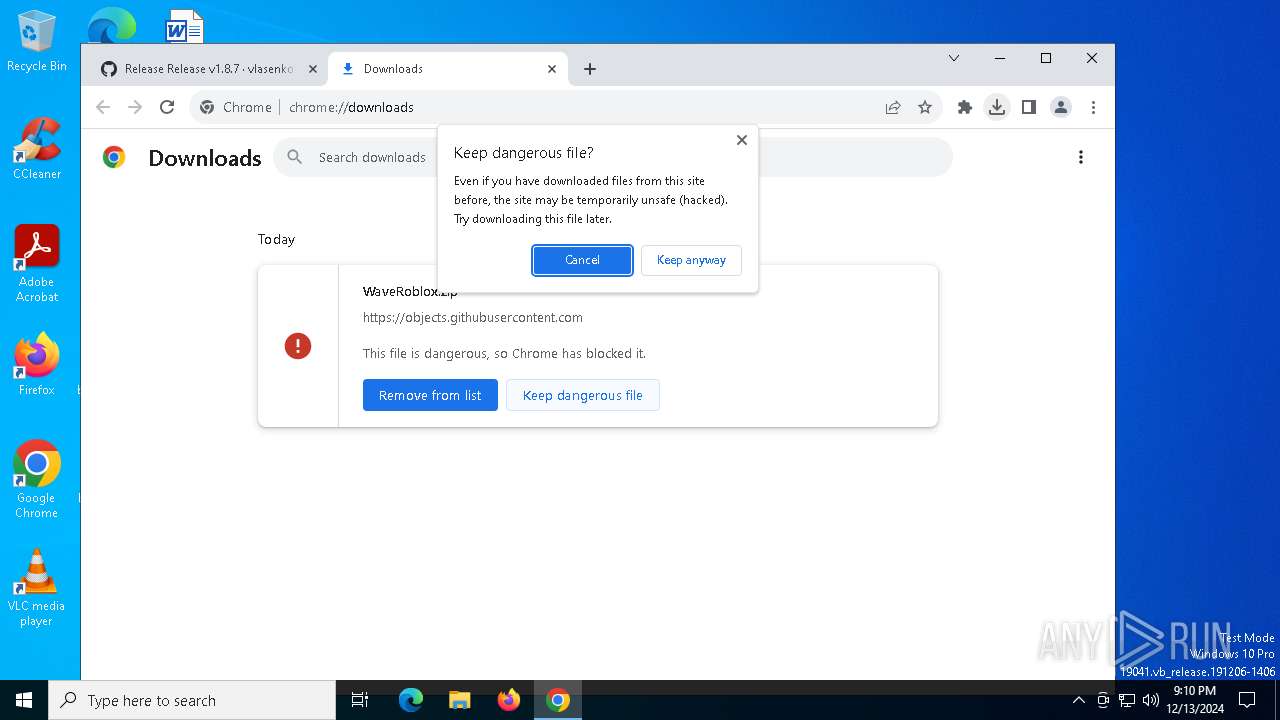Click the red dangerous file warning icon

[298, 346]
